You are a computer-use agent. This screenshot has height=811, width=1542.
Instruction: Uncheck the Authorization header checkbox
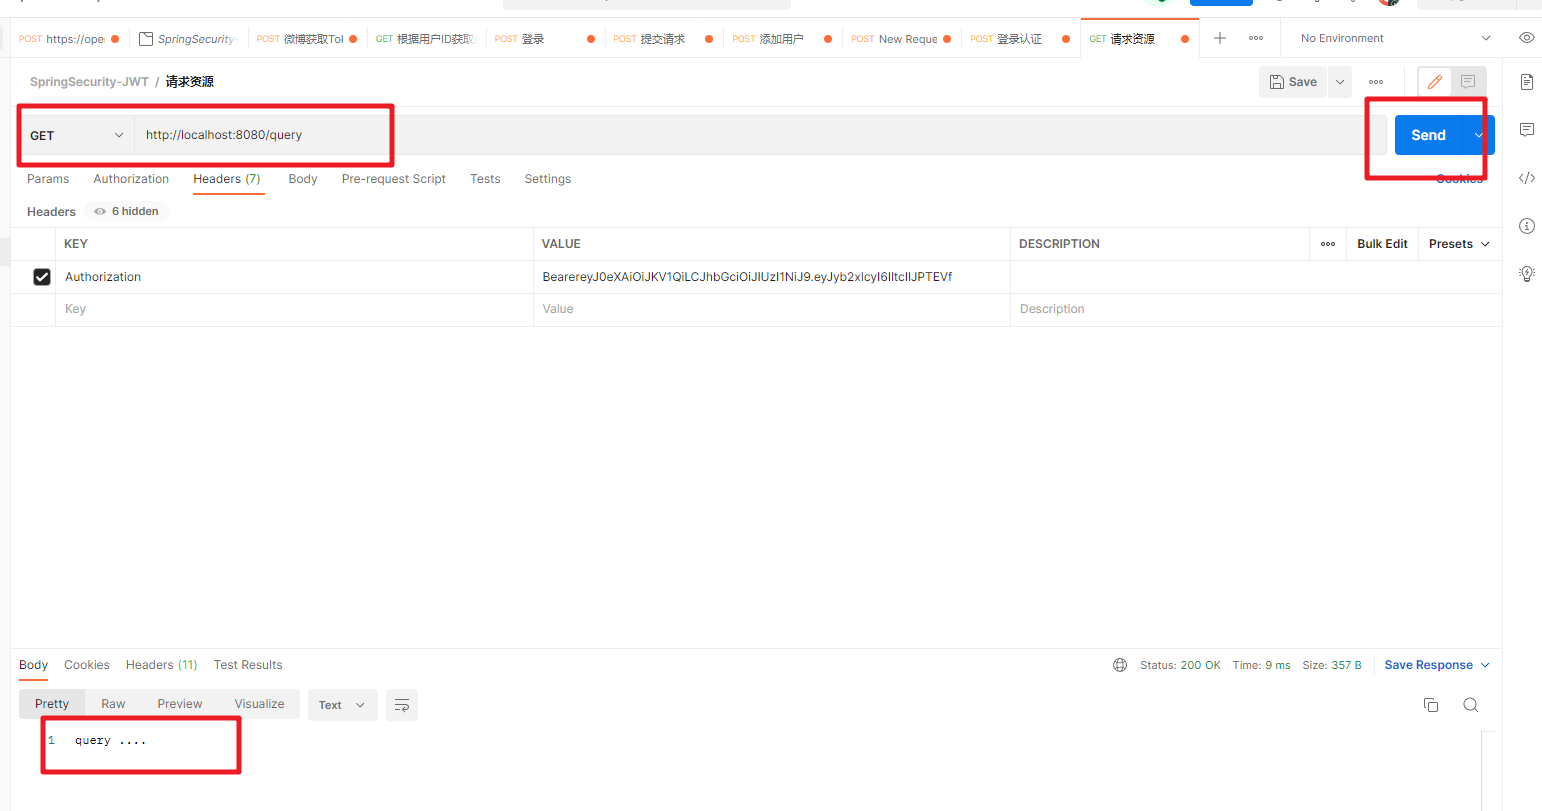click(x=42, y=277)
